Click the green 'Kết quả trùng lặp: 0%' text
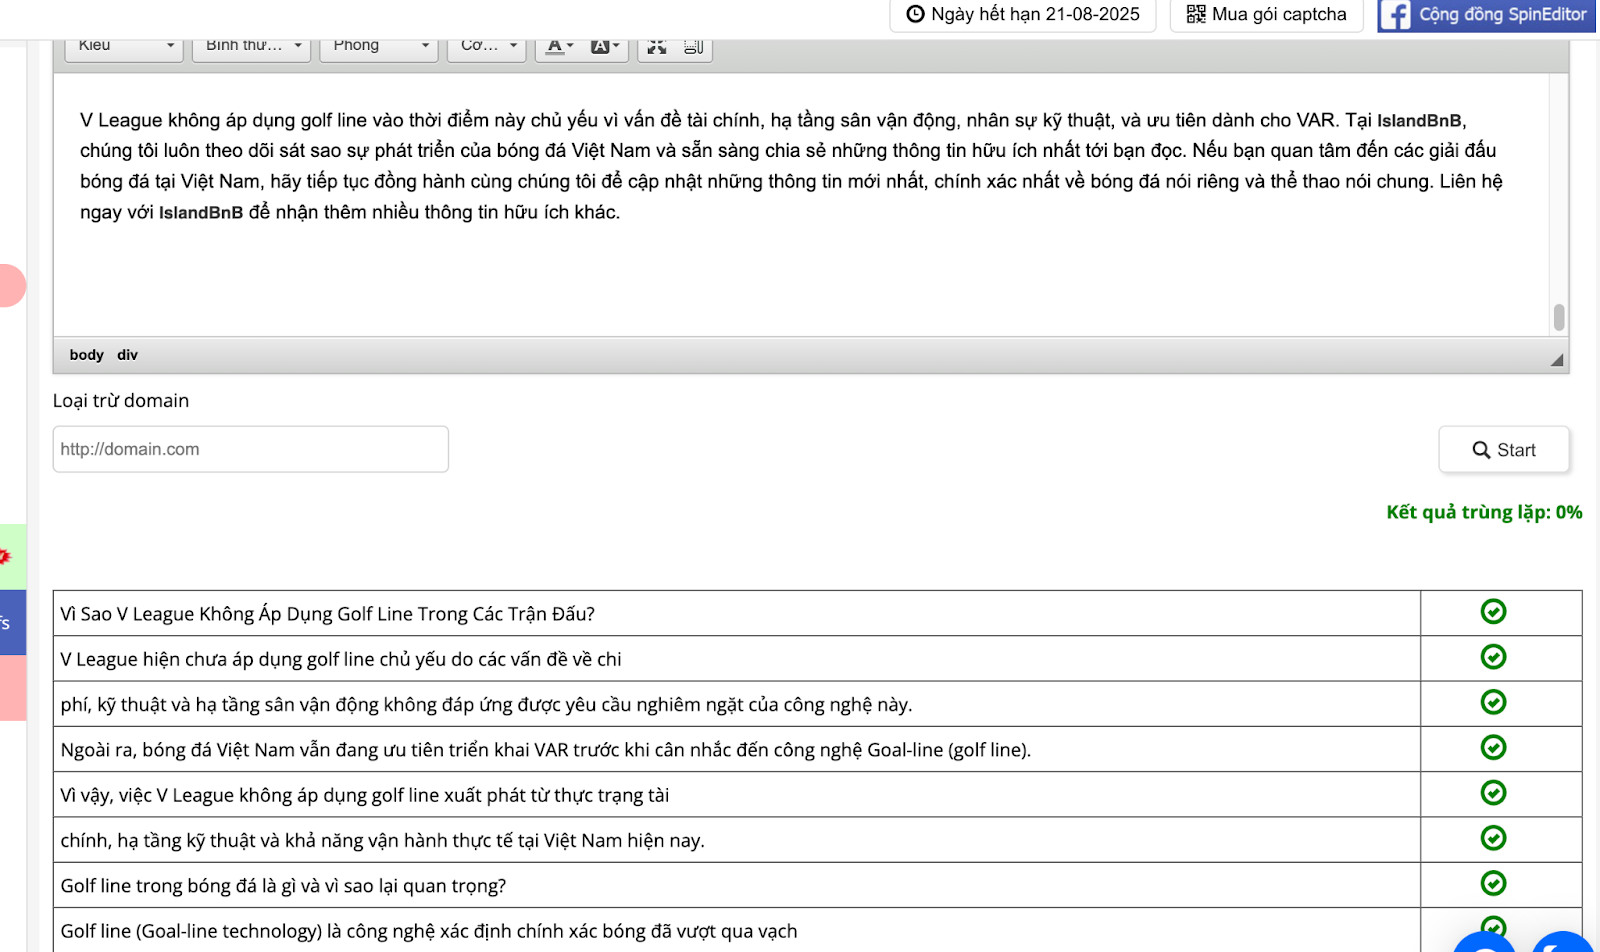This screenshot has width=1600, height=952. coord(1484,512)
